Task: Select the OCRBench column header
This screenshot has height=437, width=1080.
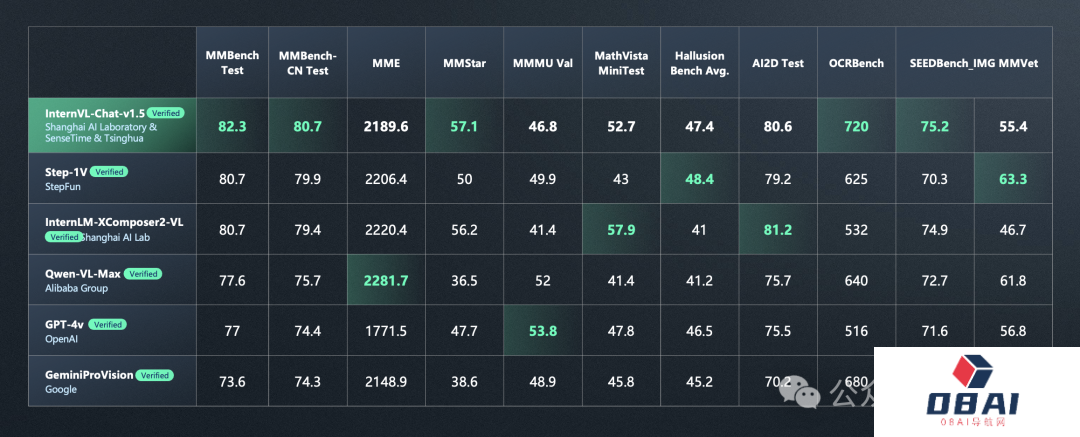Action: pos(856,63)
